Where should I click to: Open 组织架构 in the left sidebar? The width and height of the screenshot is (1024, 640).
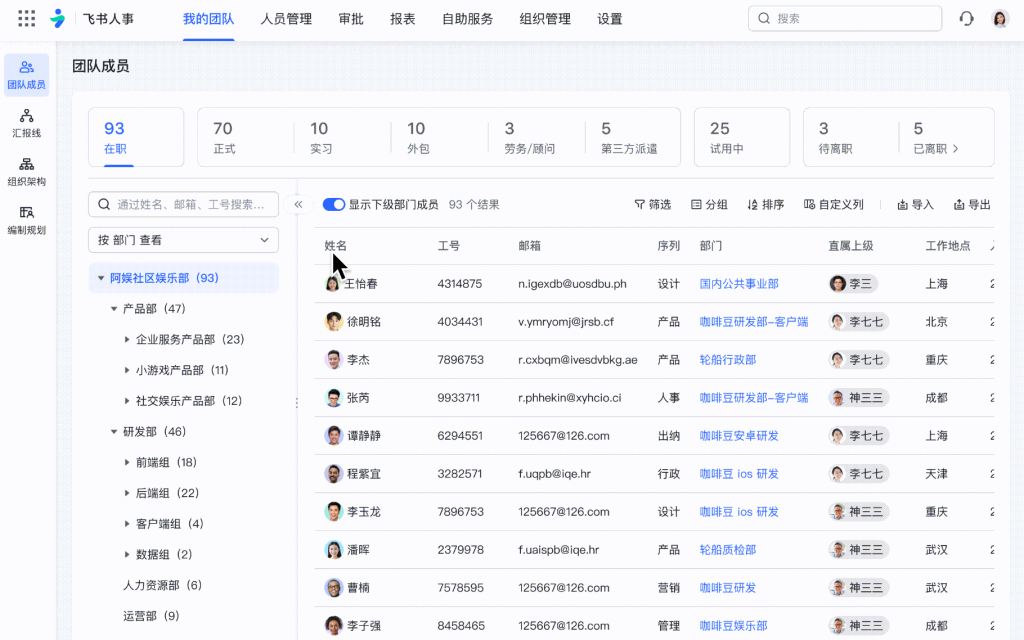[x=26, y=171]
